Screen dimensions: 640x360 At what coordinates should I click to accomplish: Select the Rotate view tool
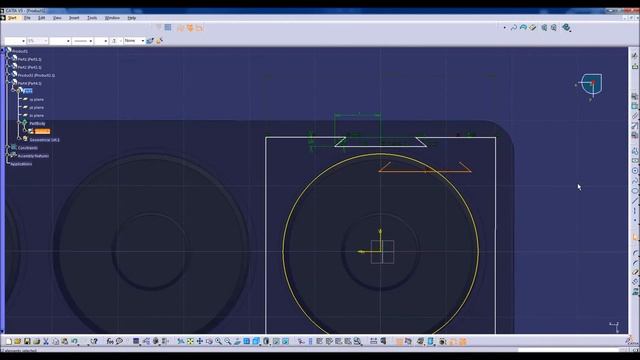pyautogui.click(x=209, y=341)
